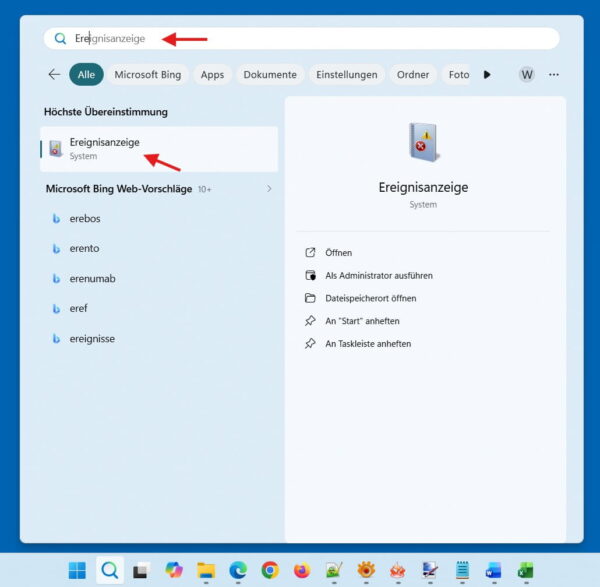Click the Öffnen external-link icon
This screenshot has width=600, height=587.
click(310, 253)
